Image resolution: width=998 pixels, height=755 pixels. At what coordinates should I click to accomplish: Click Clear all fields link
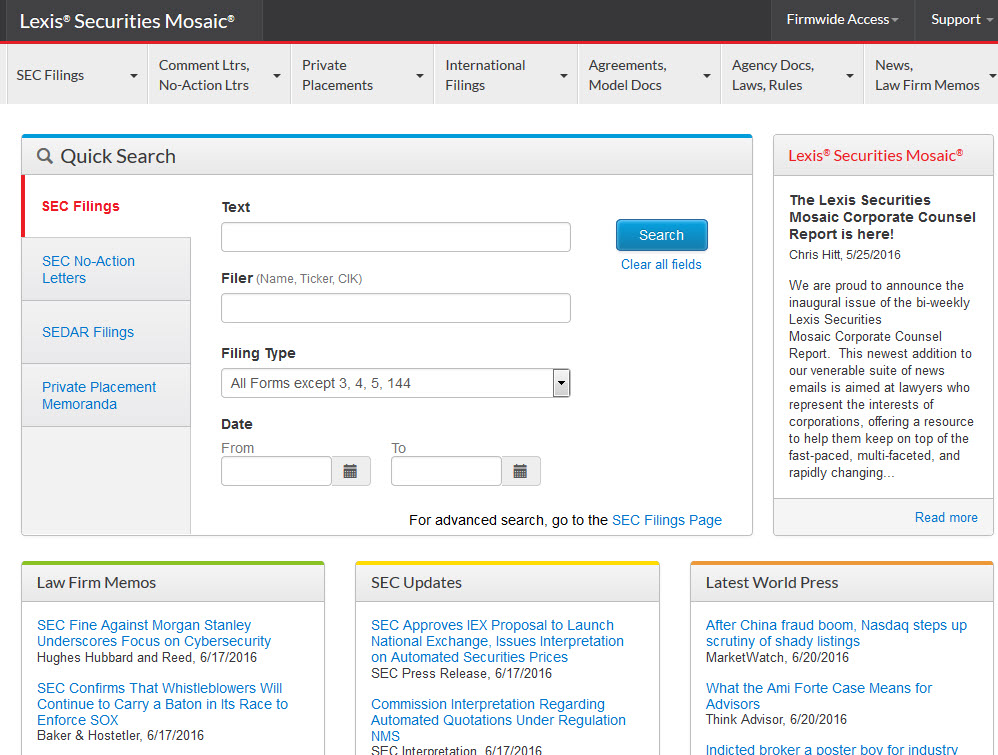[x=661, y=264]
